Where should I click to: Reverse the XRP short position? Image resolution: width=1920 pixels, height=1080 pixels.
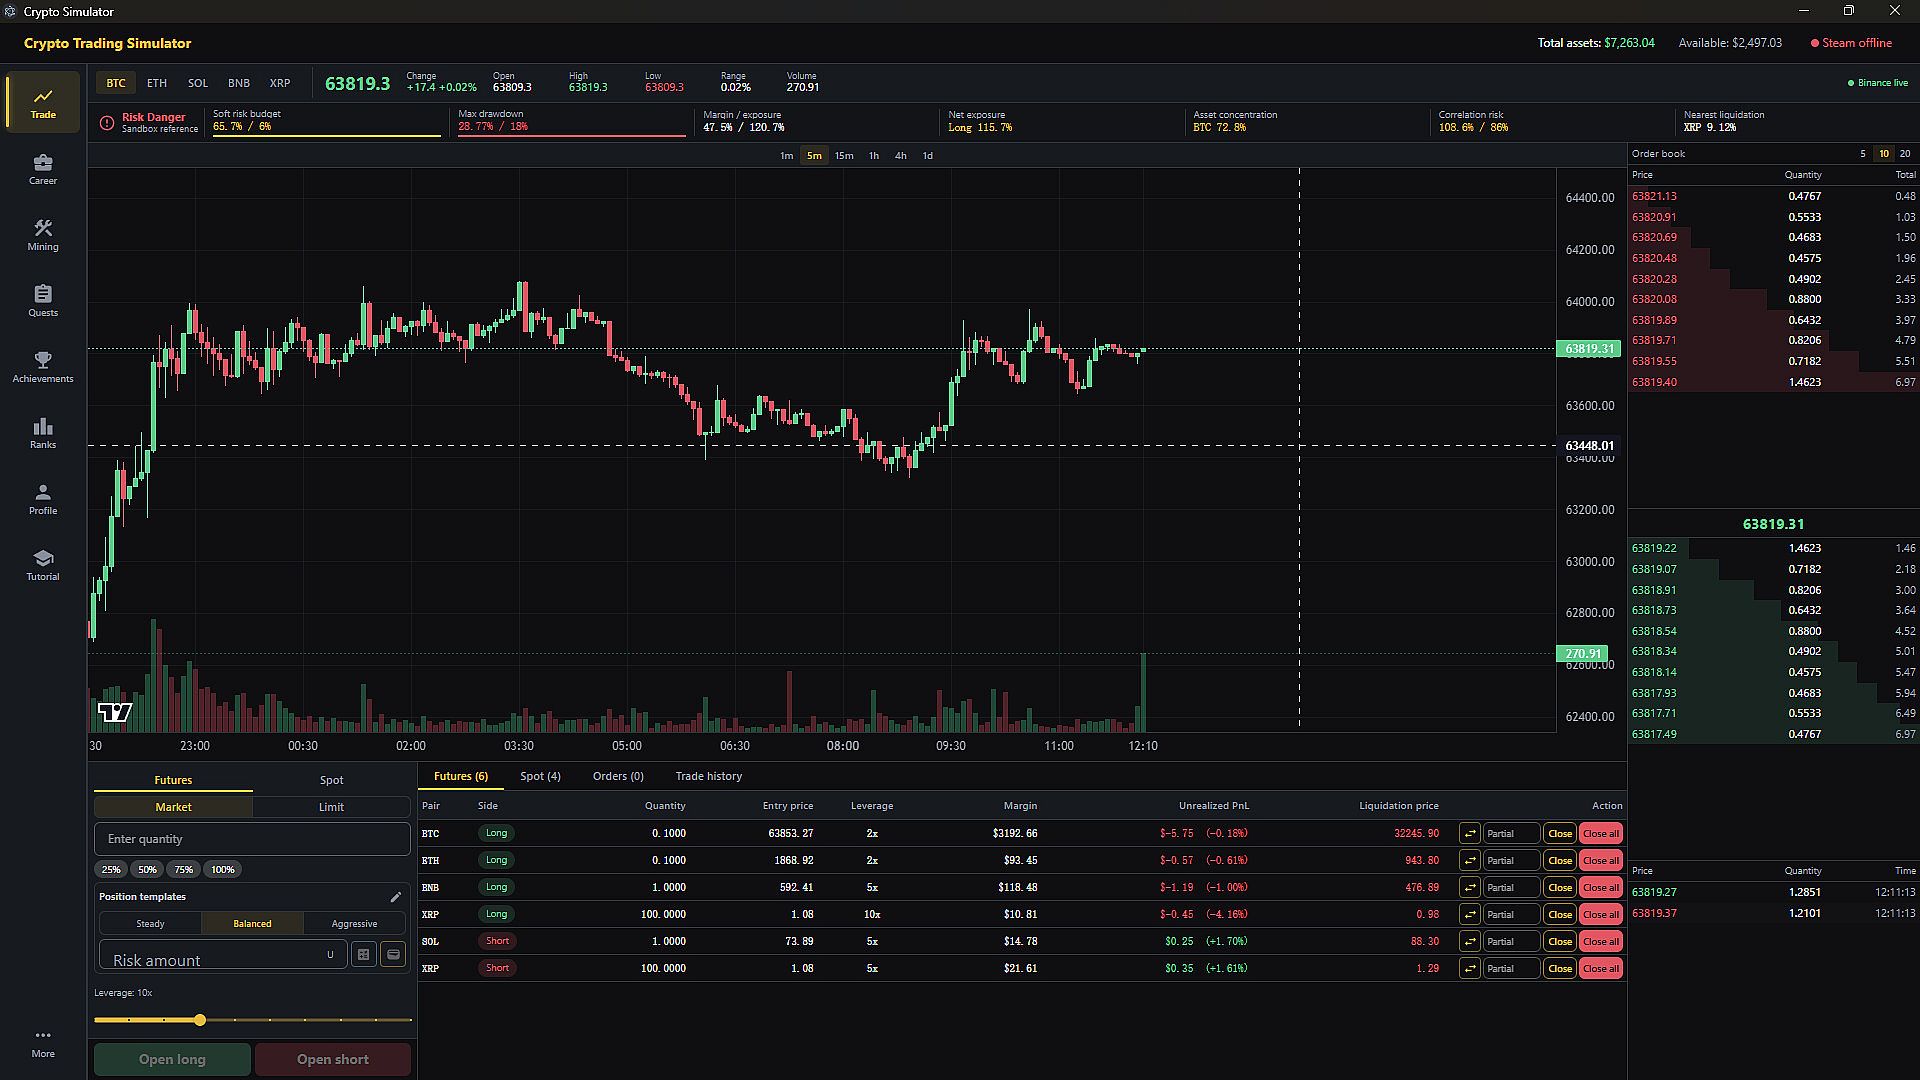tap(1470, 968)
